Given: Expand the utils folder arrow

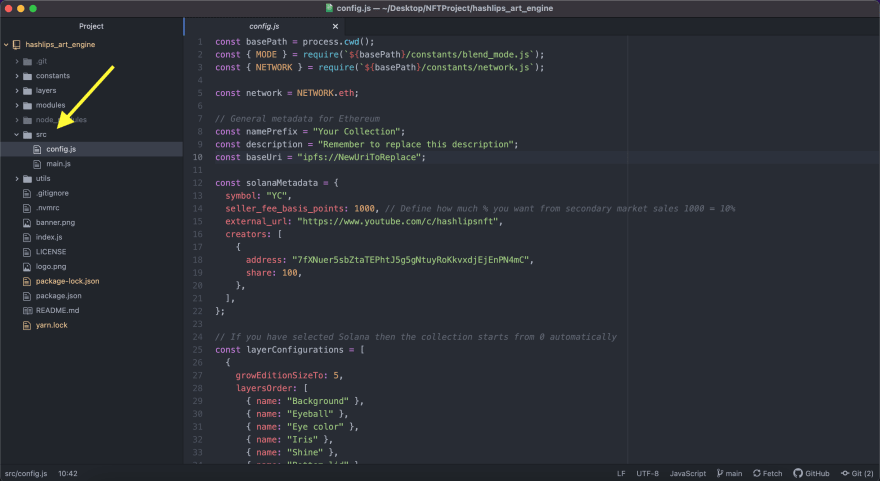Looking at the screenshot, I should click(x=16, y=178).
